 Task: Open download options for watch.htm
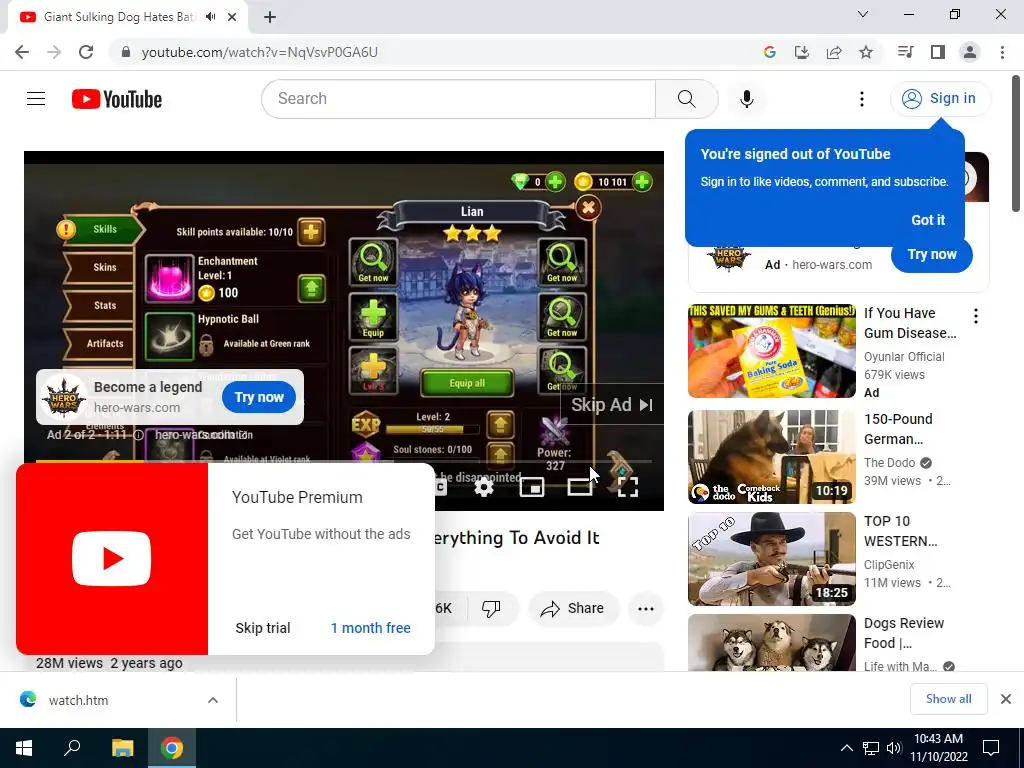[x=213, y=700]
